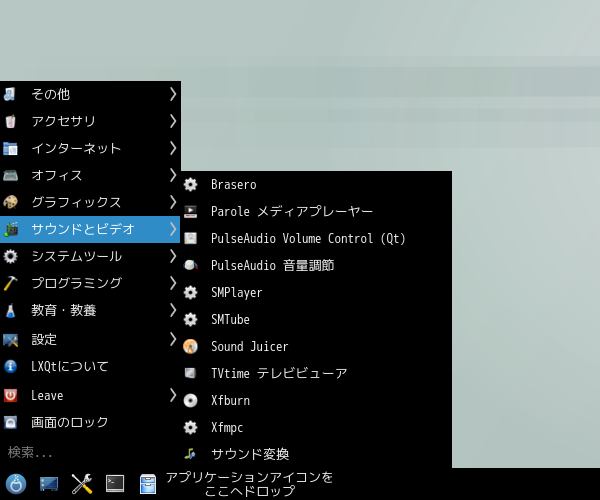Click the Brasero gear icon
The height and width of the screenshot is (500, 600).
click(x=190, y=184)
